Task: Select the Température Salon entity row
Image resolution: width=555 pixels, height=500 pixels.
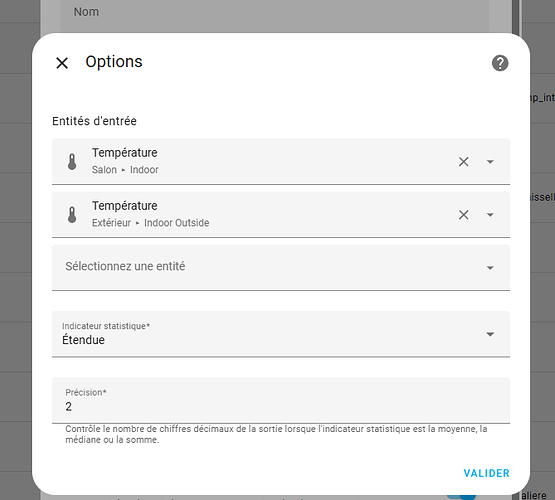Action: [281, 161]
